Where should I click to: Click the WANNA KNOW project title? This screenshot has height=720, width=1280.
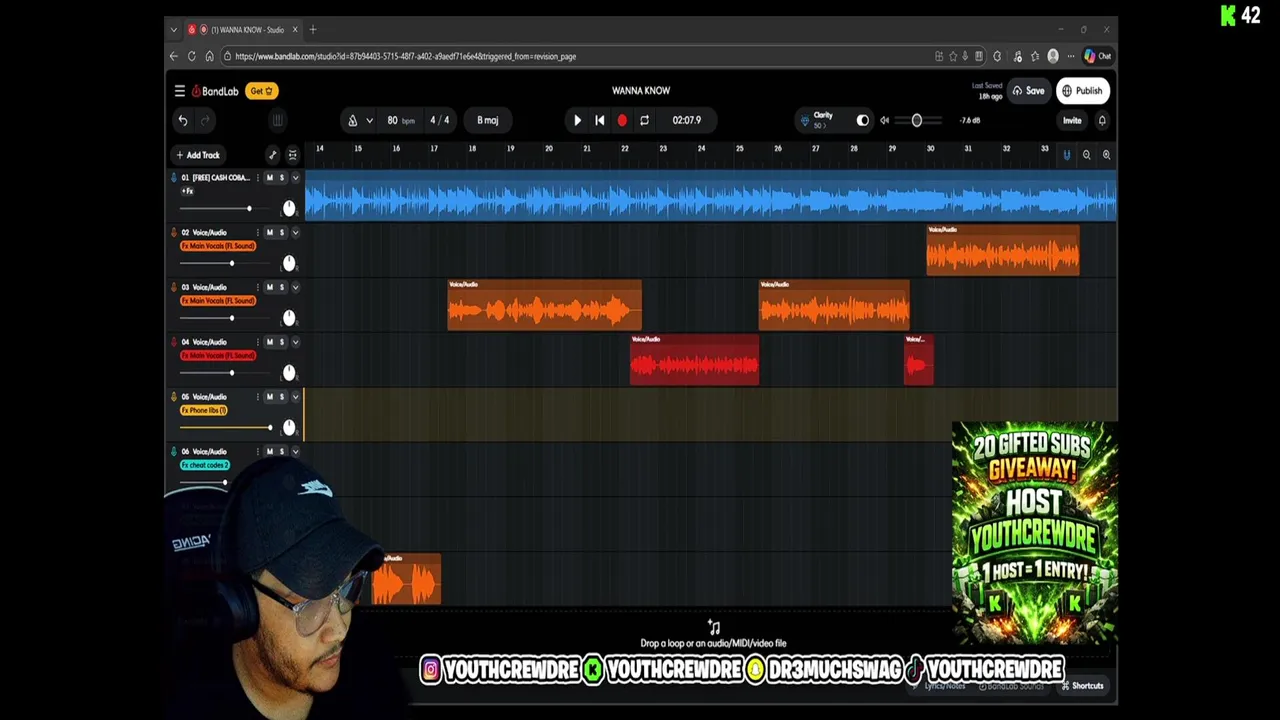click(x=641, y=91)
